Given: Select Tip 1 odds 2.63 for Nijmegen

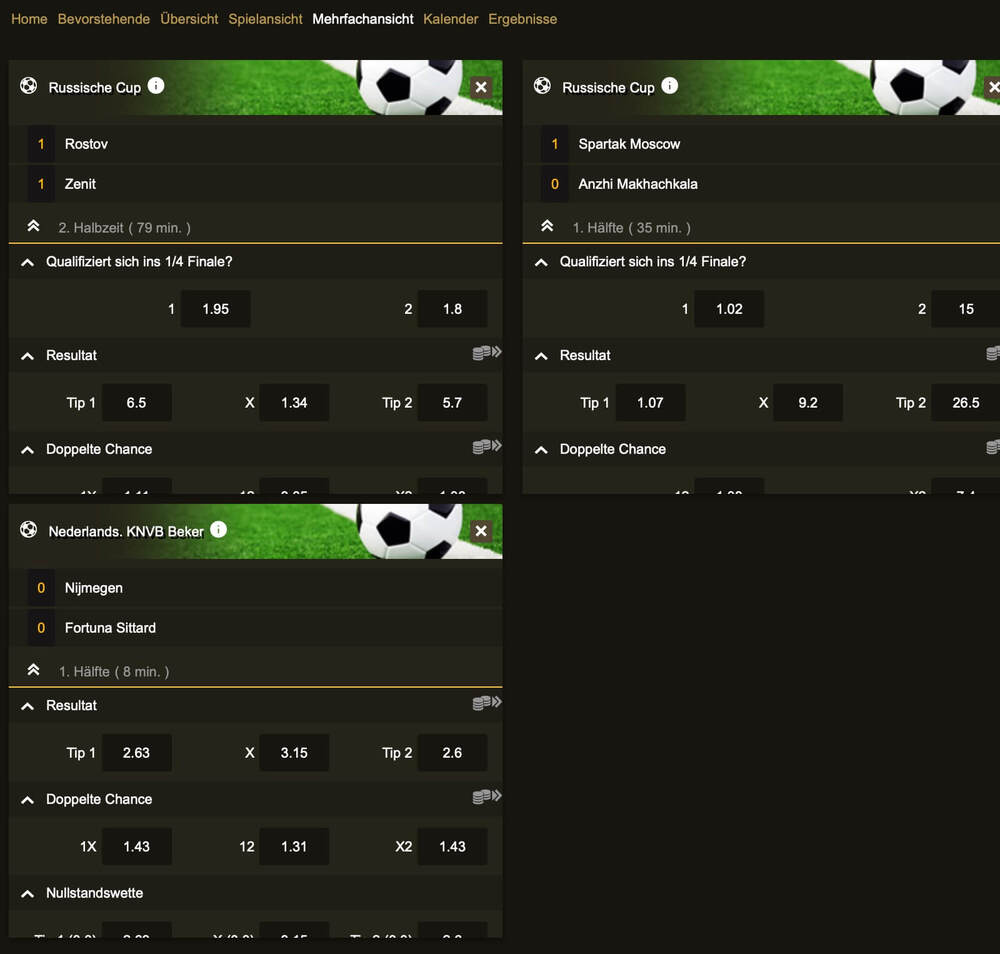Looking at the screenshot, I should pos(136,752).
